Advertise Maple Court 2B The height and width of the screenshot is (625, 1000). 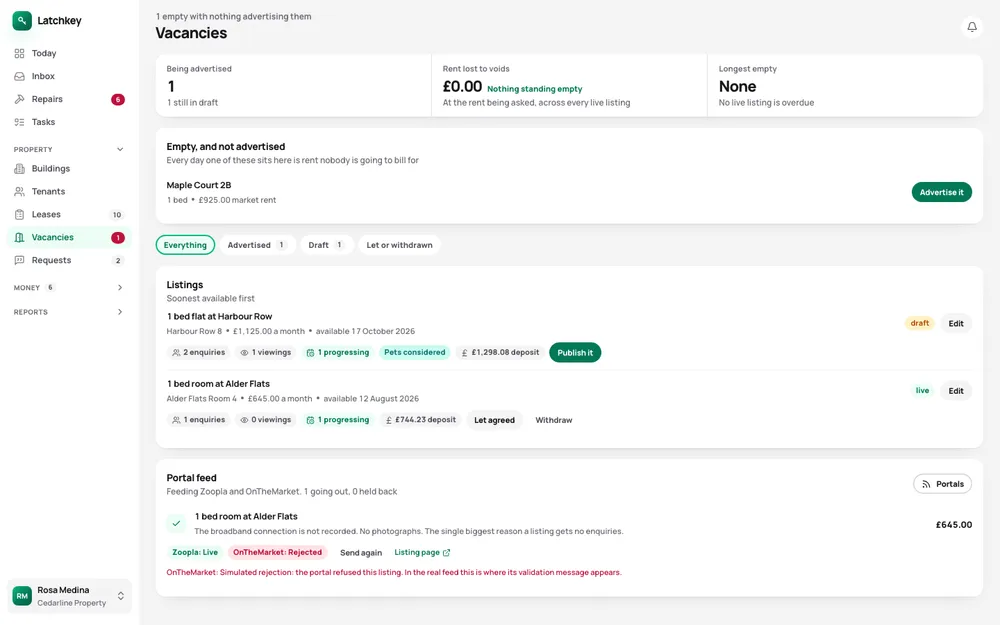pos(941,193)
